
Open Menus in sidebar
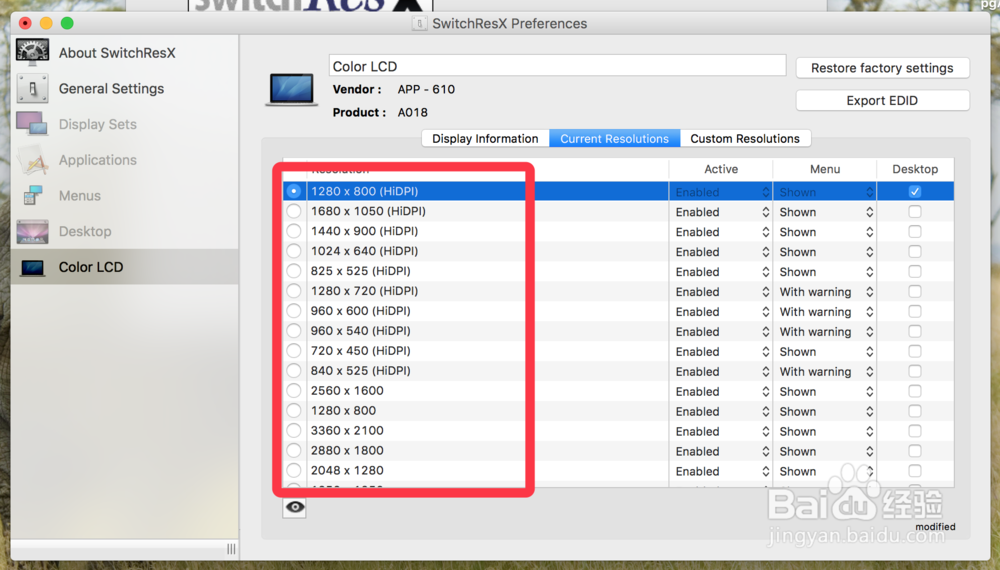pyautogui.click(x=80, y=196)
